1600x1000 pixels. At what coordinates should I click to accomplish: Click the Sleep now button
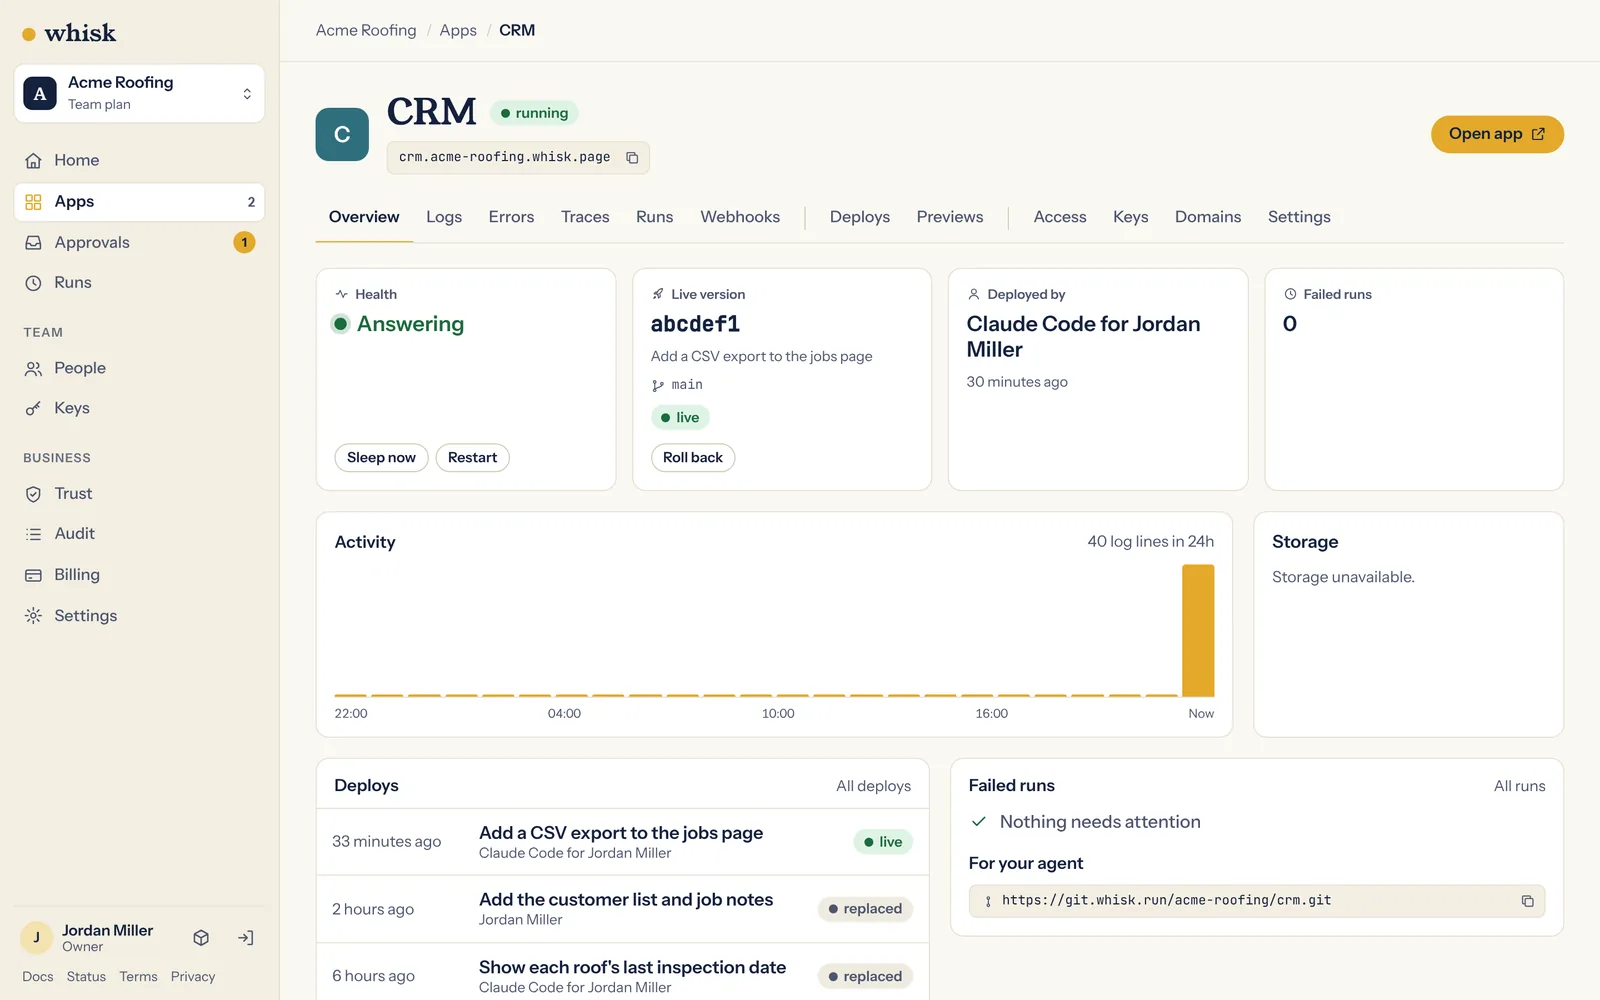coord(381,458)
